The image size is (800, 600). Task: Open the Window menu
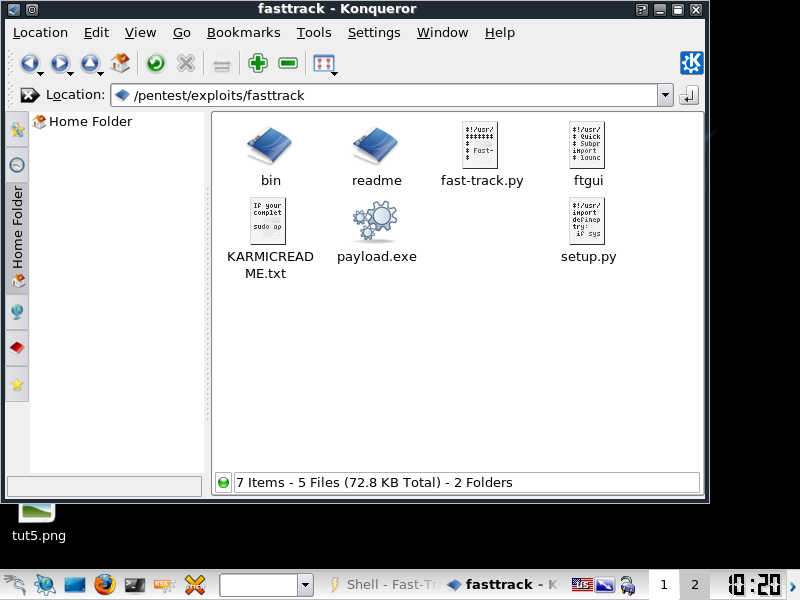click(x=442, y=33)
